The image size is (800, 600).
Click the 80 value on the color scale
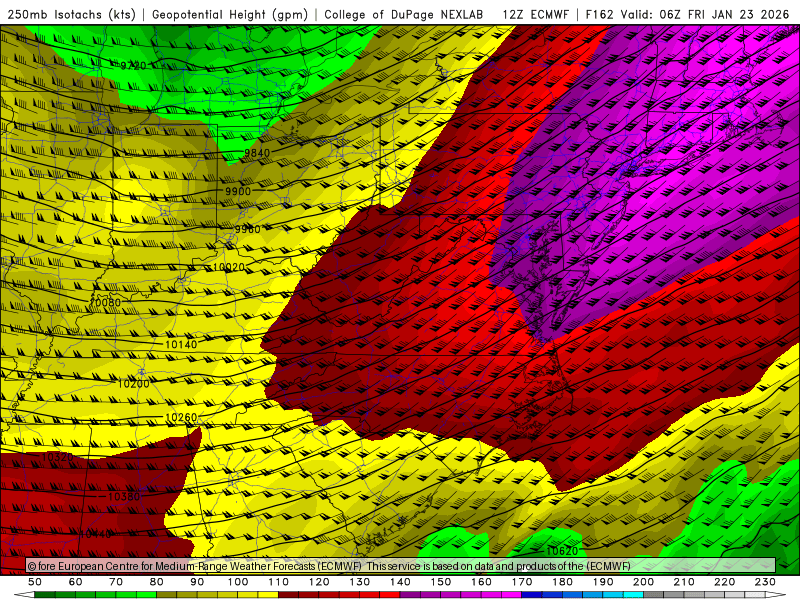157,582
